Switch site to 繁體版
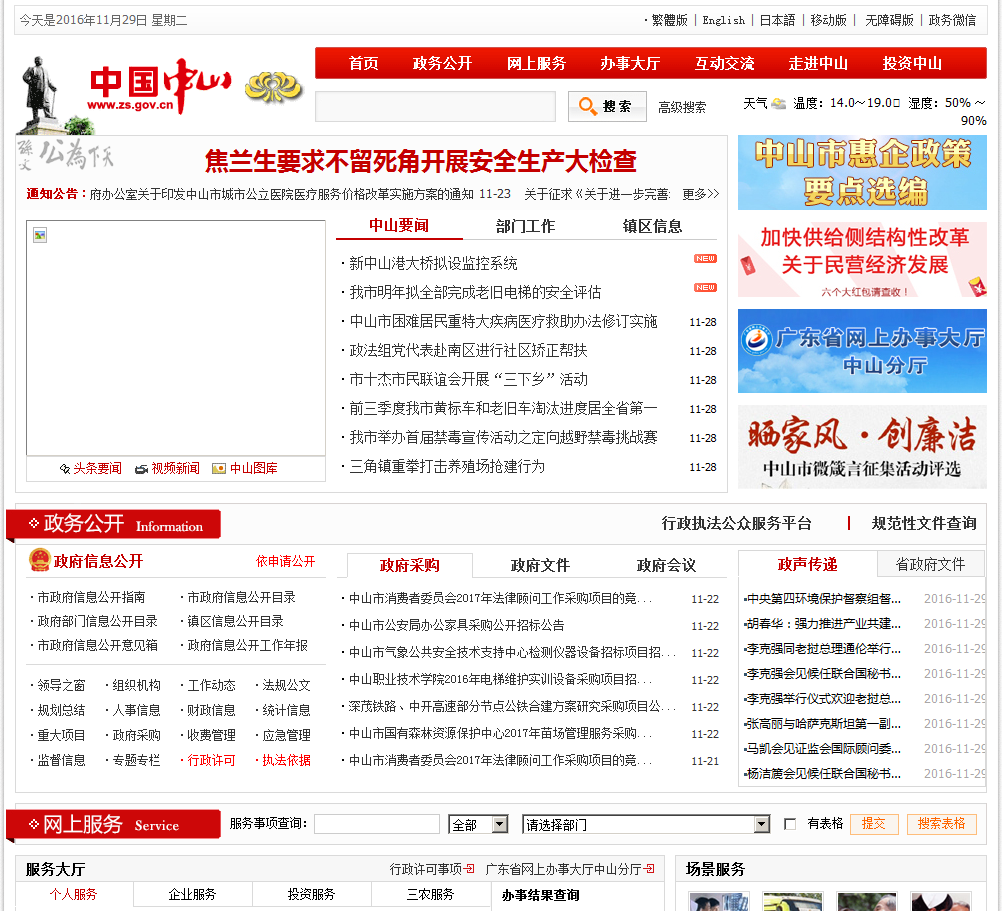 coord(669,20)
